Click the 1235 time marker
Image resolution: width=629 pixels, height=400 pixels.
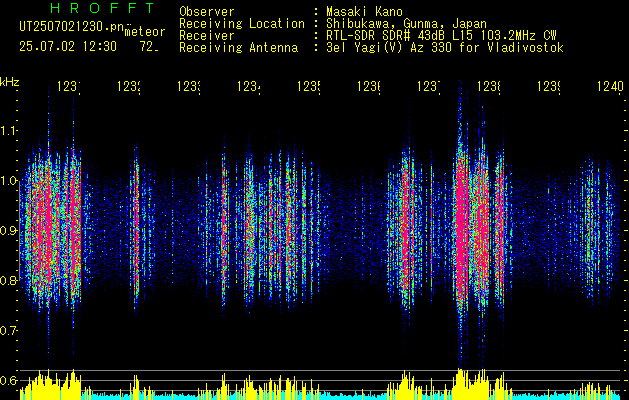tap(308, 87)
